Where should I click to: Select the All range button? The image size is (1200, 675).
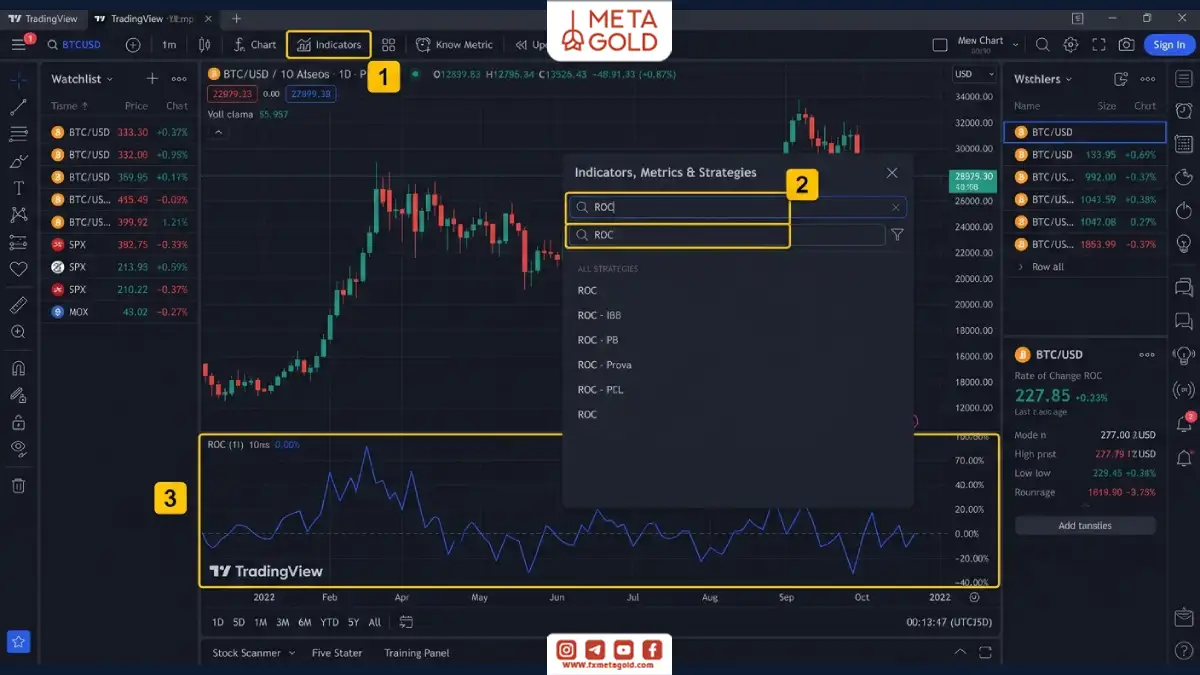point(374,623)
